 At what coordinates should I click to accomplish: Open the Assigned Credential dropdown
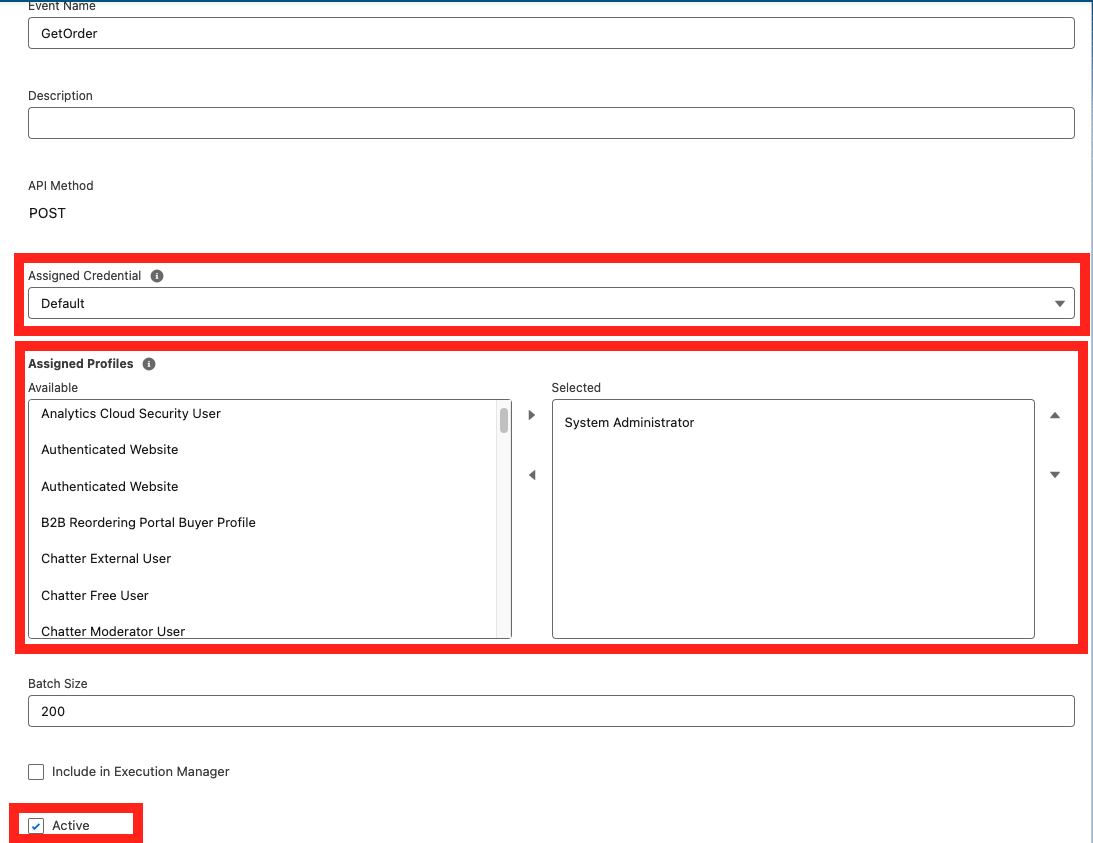tap(551, 303)
